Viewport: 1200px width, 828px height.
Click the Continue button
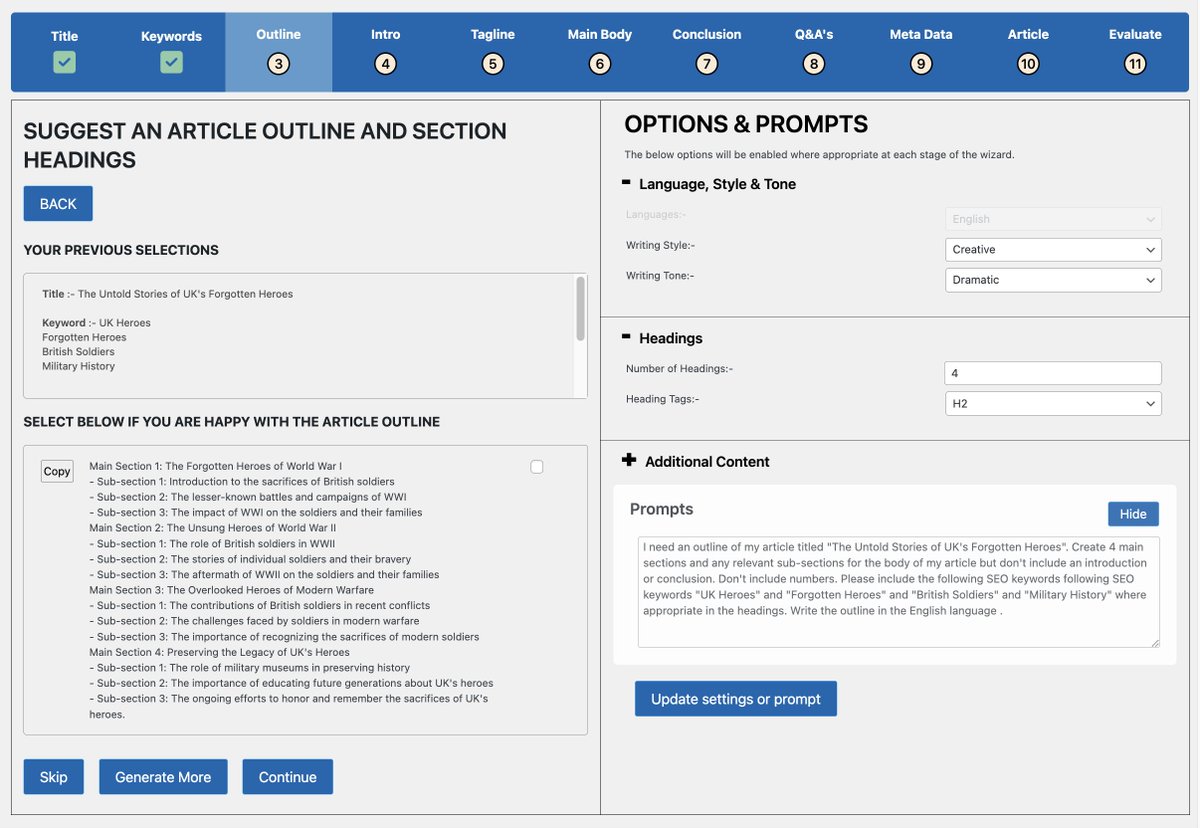(x=288, y=777)
